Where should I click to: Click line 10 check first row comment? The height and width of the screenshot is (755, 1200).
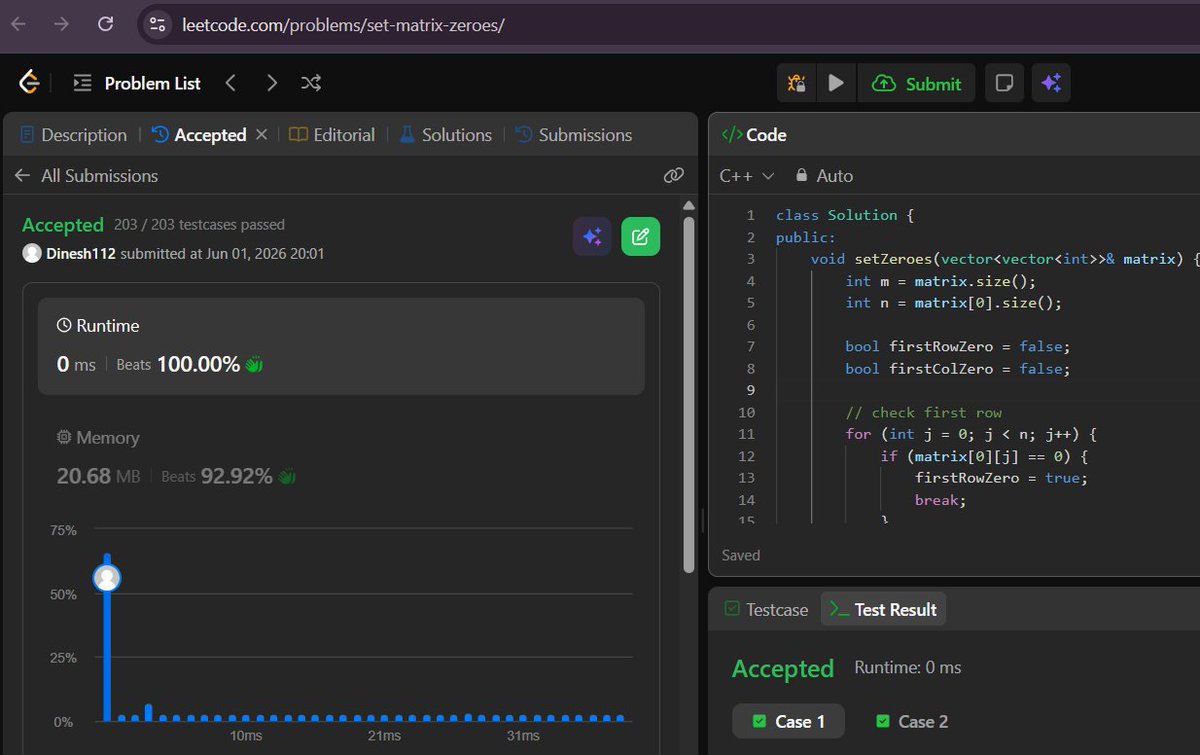[x=924, y=412]
